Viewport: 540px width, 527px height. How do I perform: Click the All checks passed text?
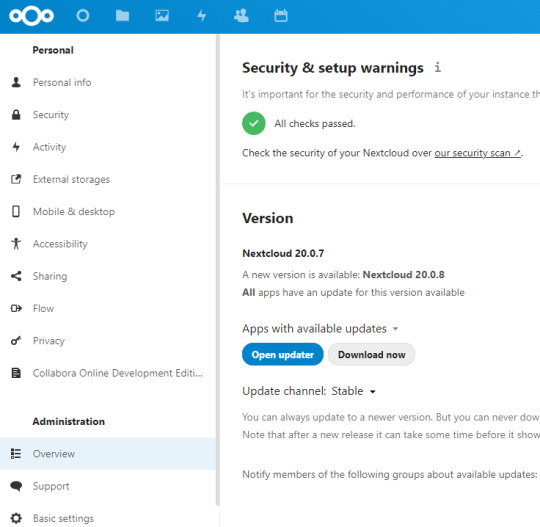315,123
